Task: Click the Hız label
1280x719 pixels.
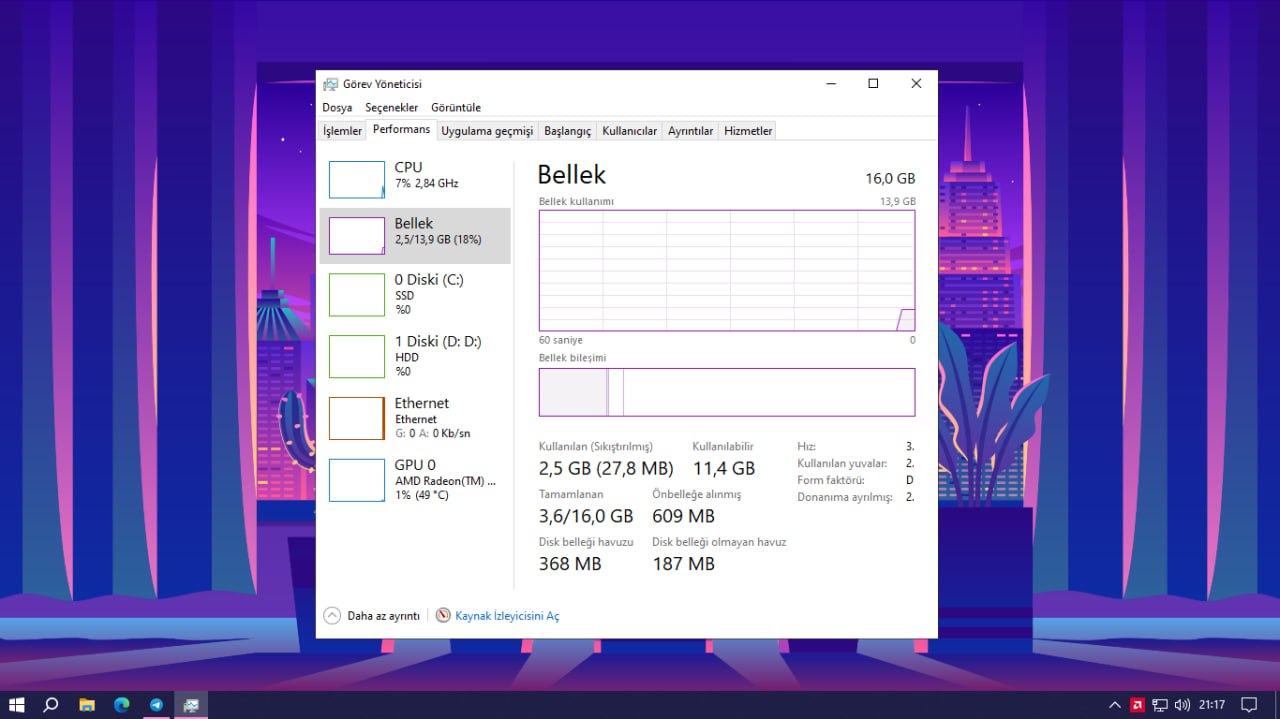Action: pos(806,447)
